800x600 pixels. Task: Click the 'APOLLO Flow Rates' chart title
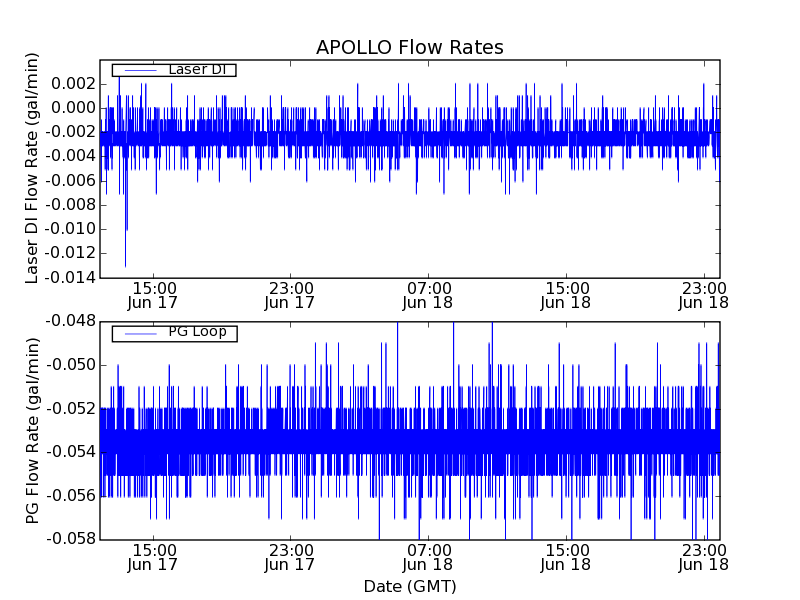tap(410, 47)
